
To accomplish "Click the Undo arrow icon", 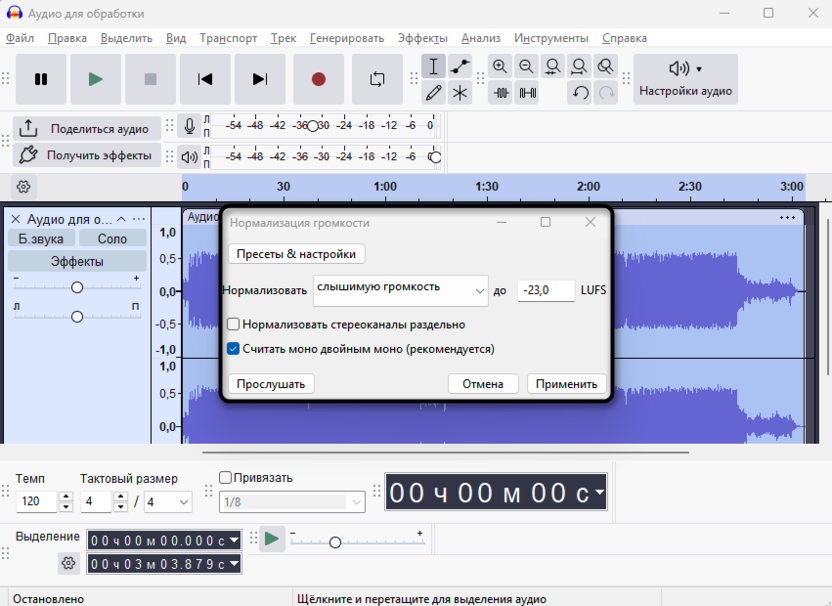I will [580, 93].
